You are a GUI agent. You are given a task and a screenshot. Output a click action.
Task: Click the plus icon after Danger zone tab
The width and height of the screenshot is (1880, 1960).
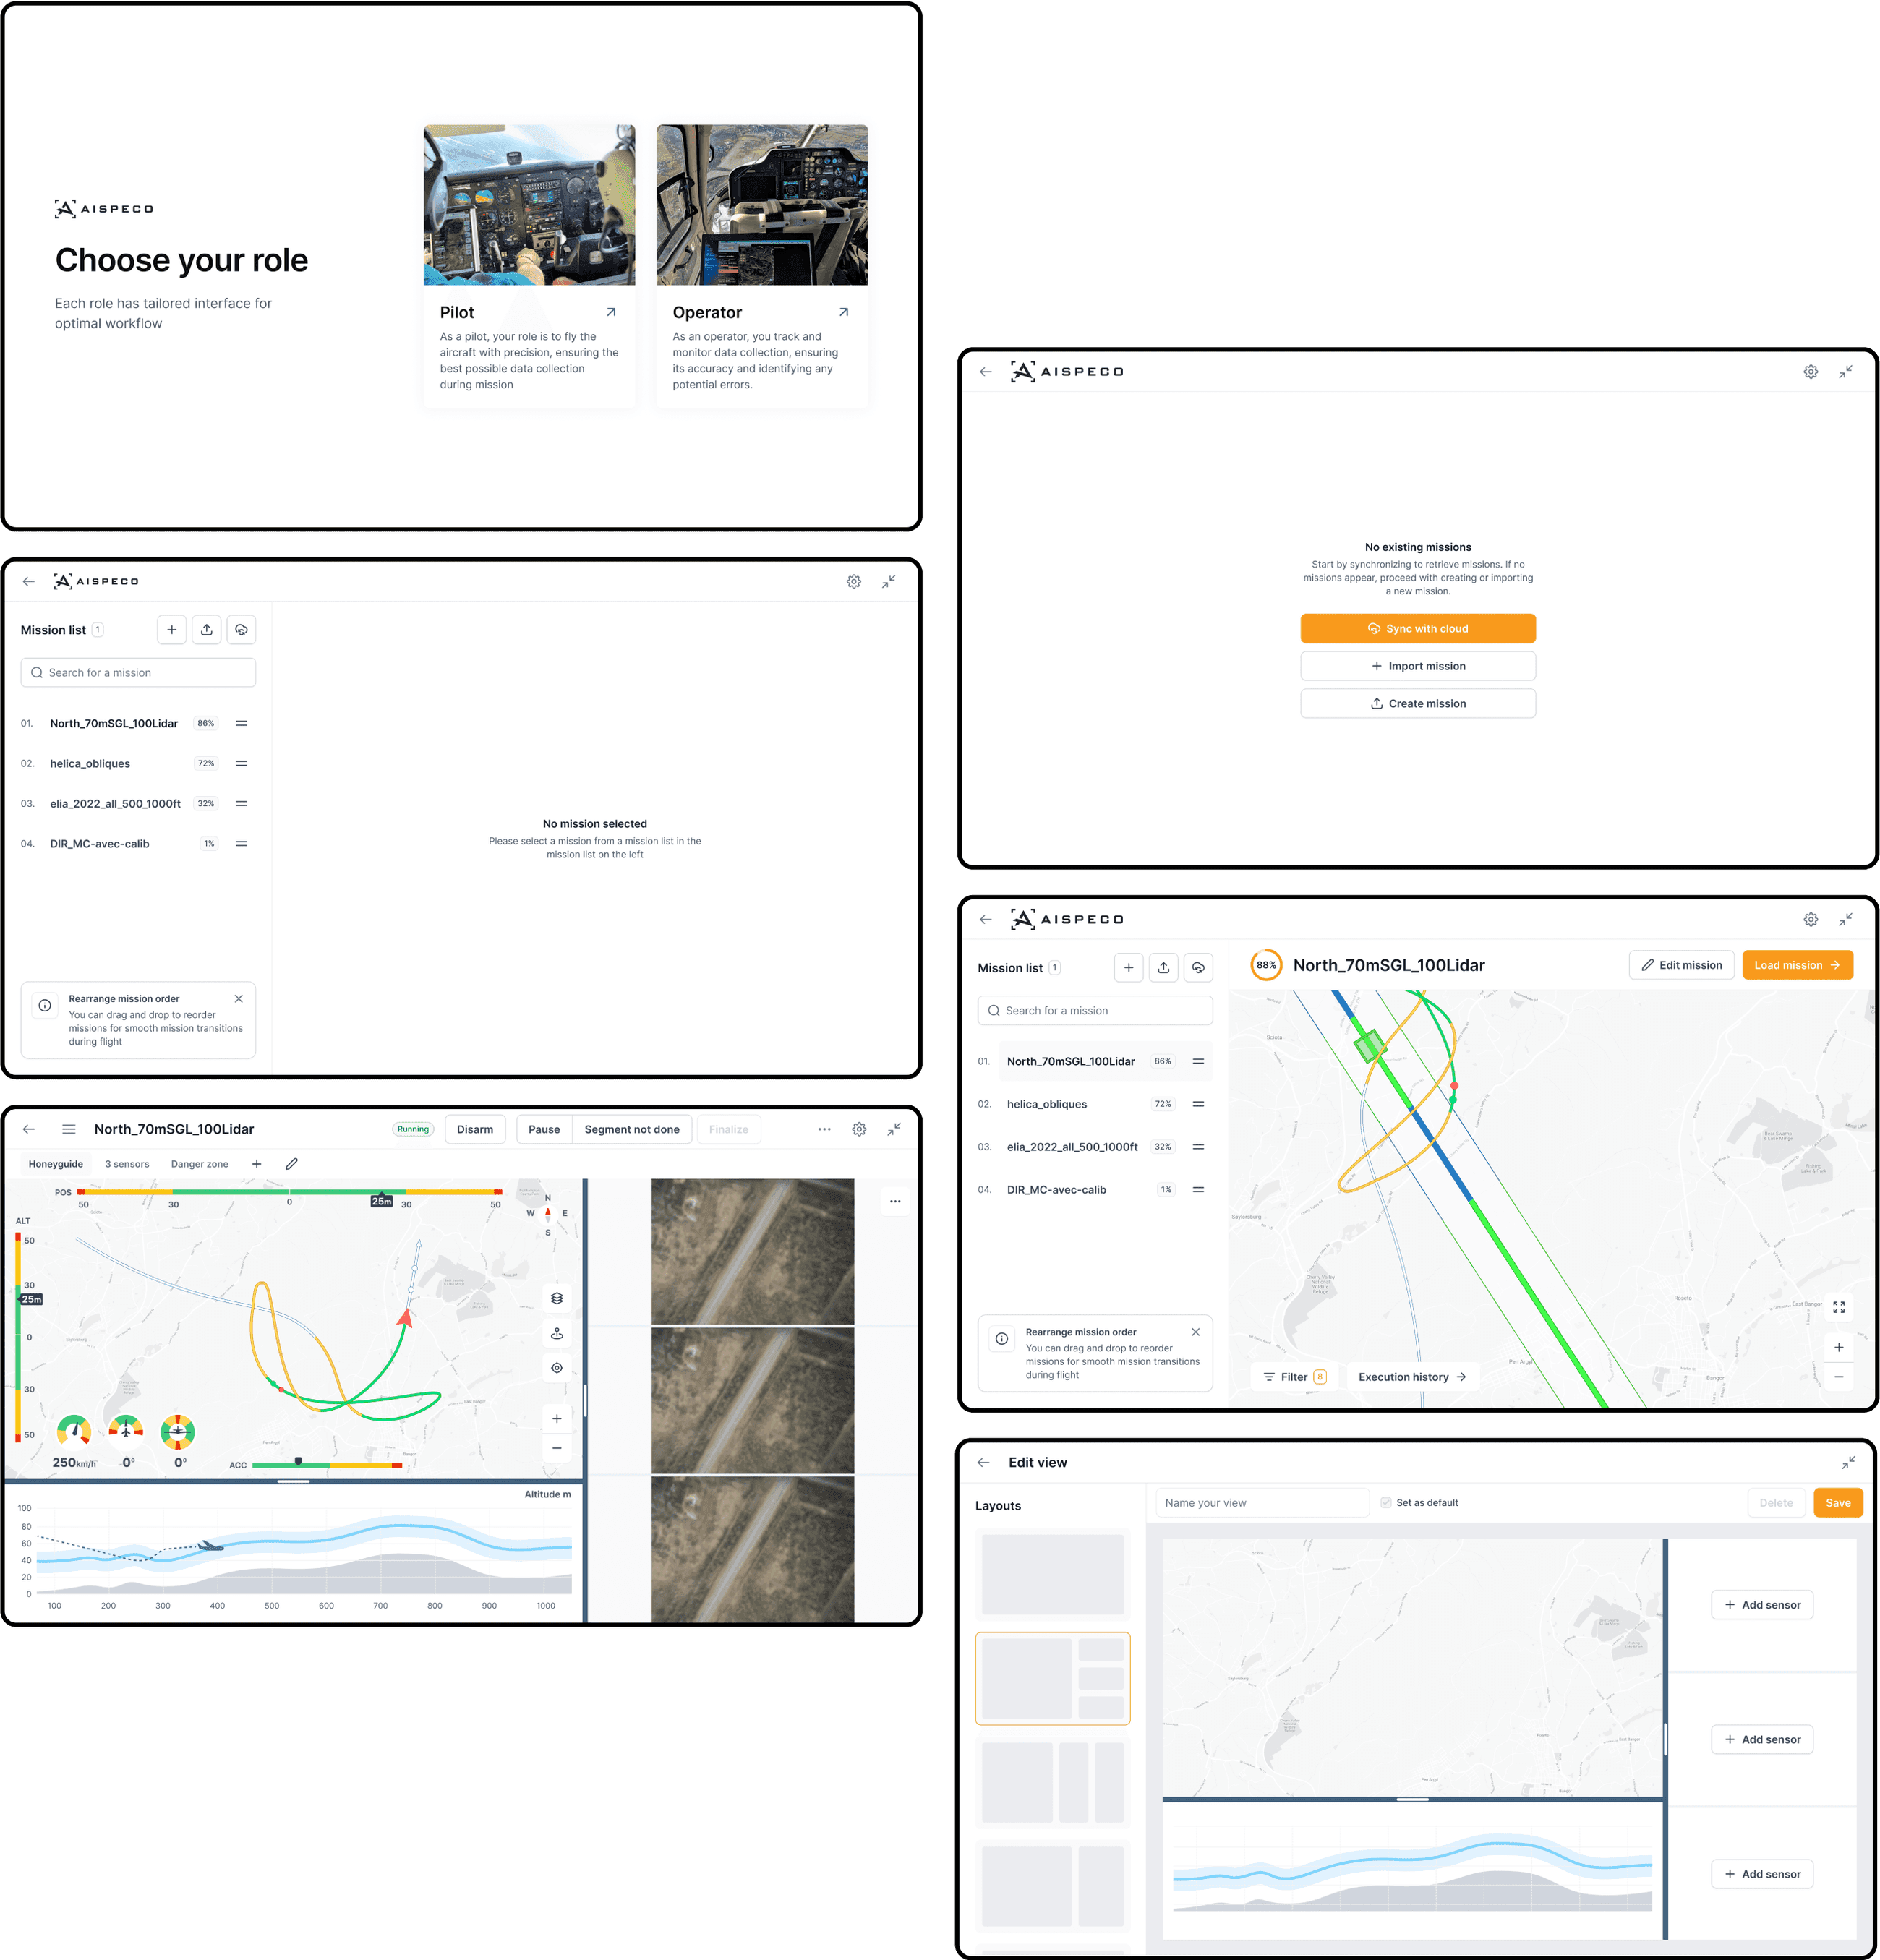pos(257,1164)
